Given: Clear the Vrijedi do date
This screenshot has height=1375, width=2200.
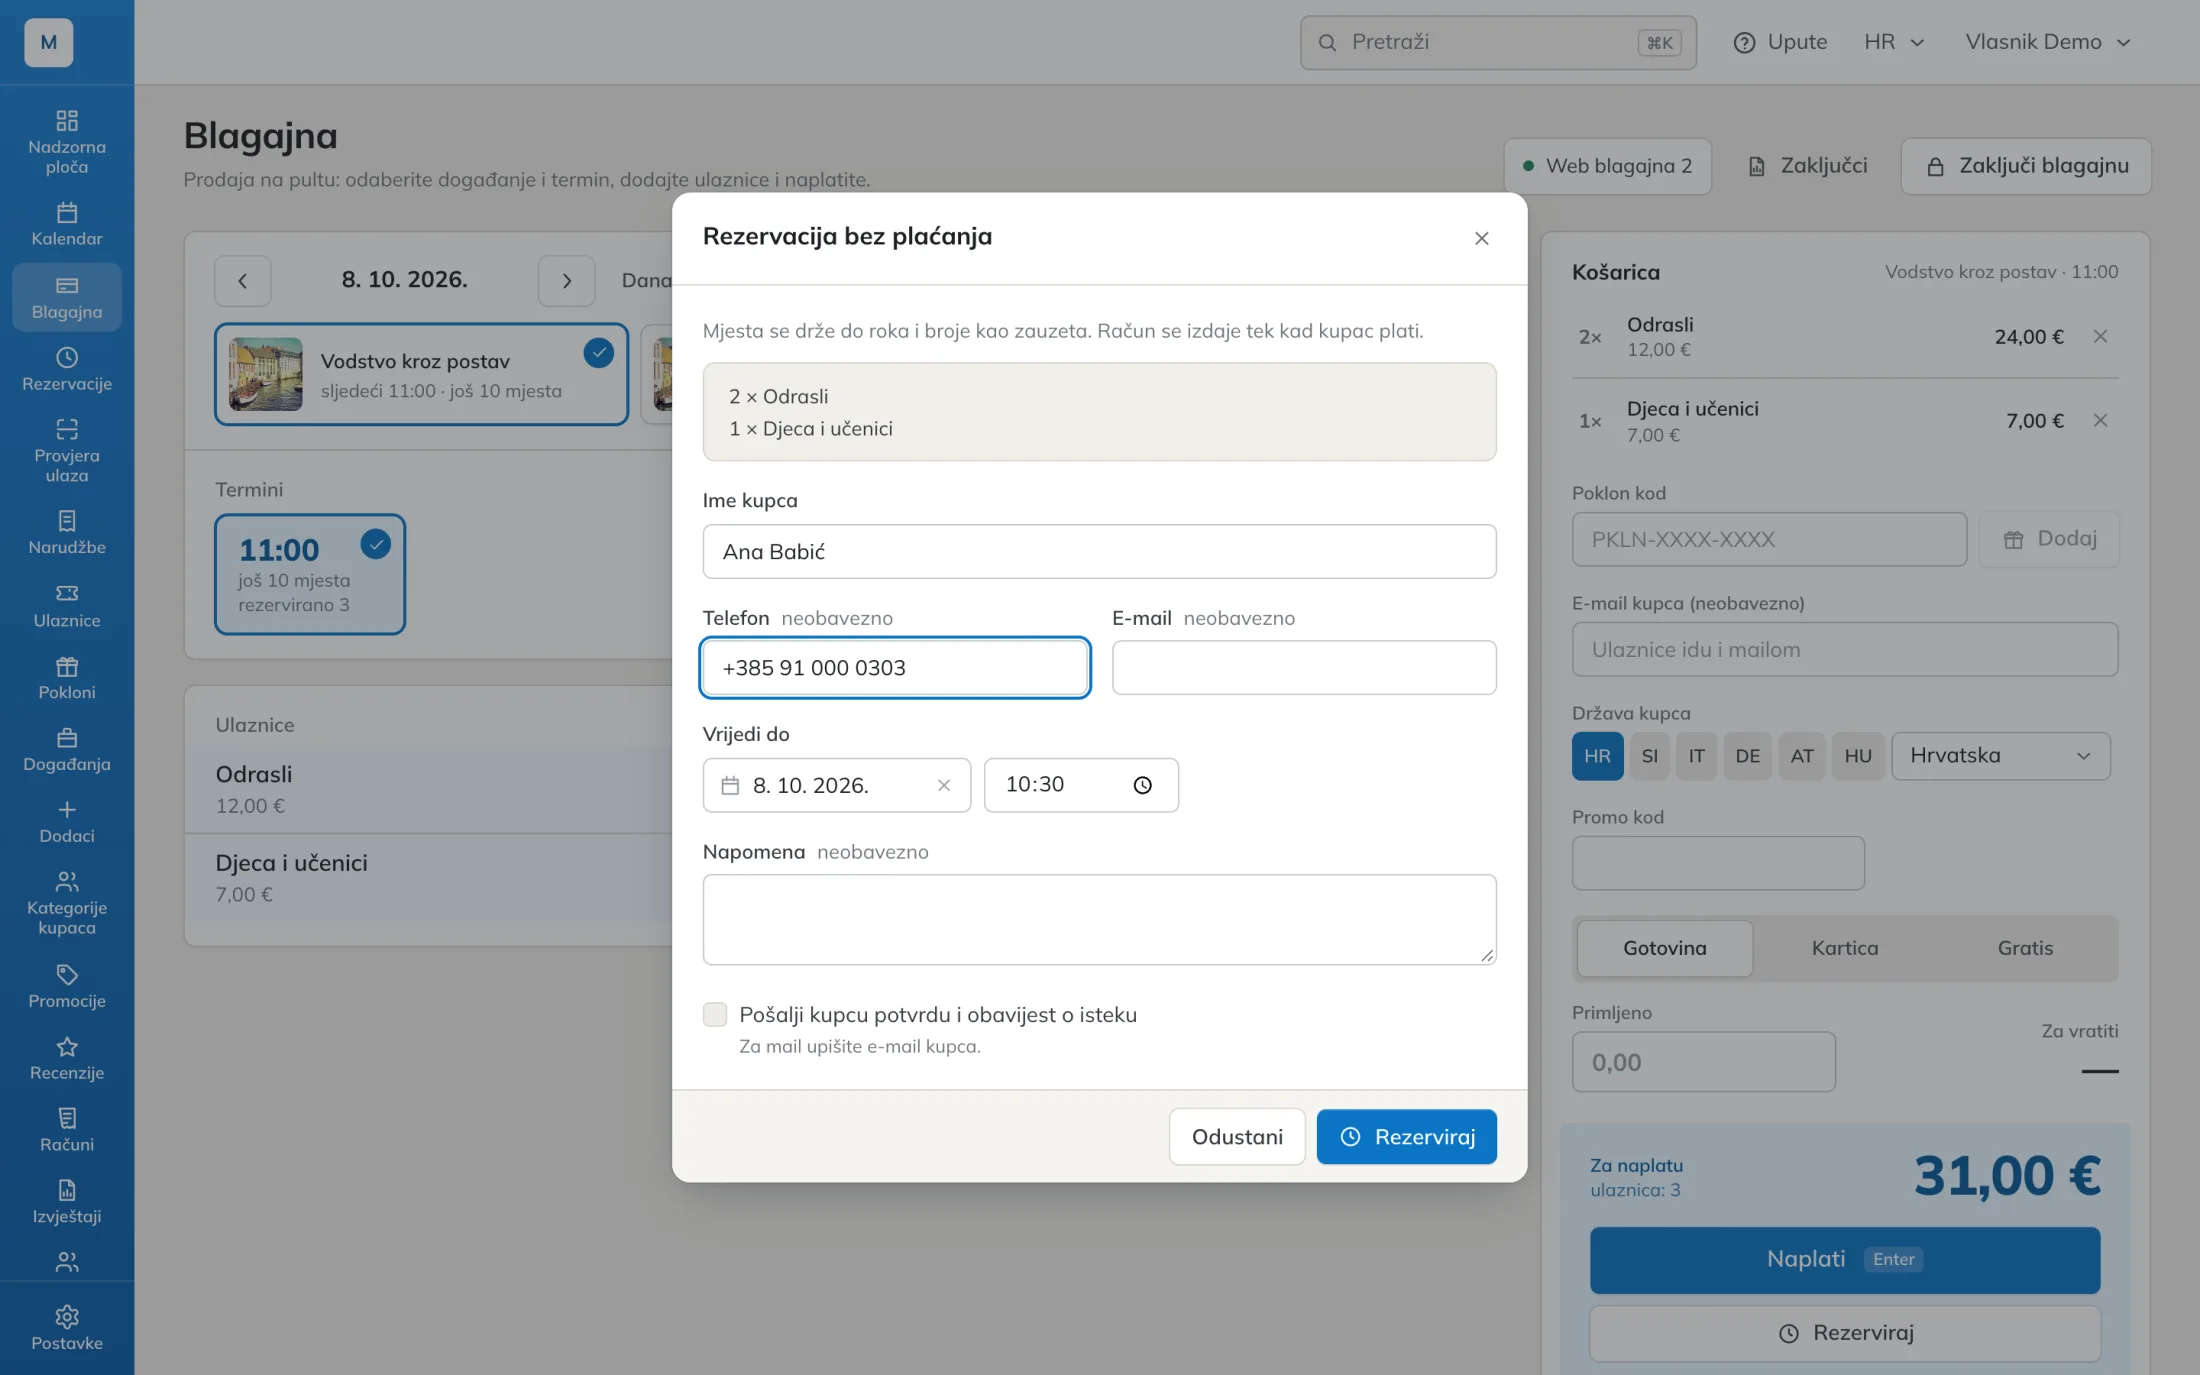Looking at the screenshot, I should pos(943,786).
